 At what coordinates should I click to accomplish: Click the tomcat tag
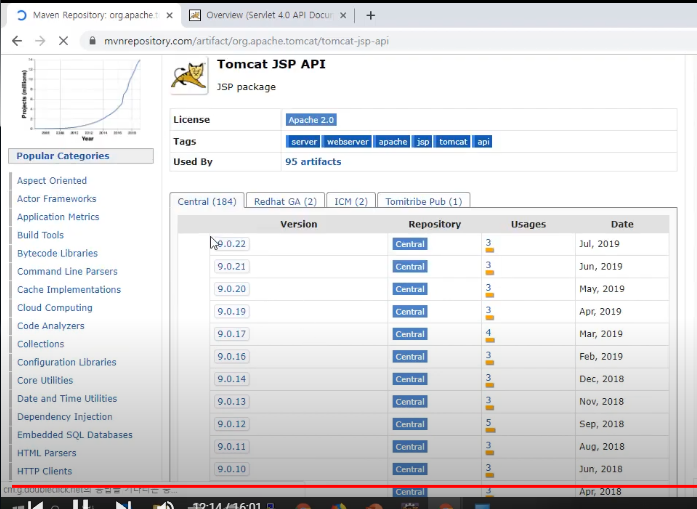(453, 142)
